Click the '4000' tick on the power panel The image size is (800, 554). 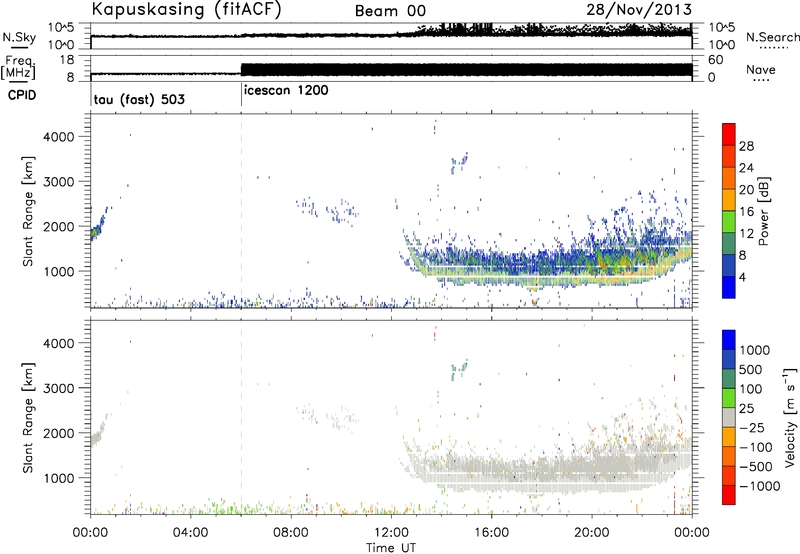point(59,137)
